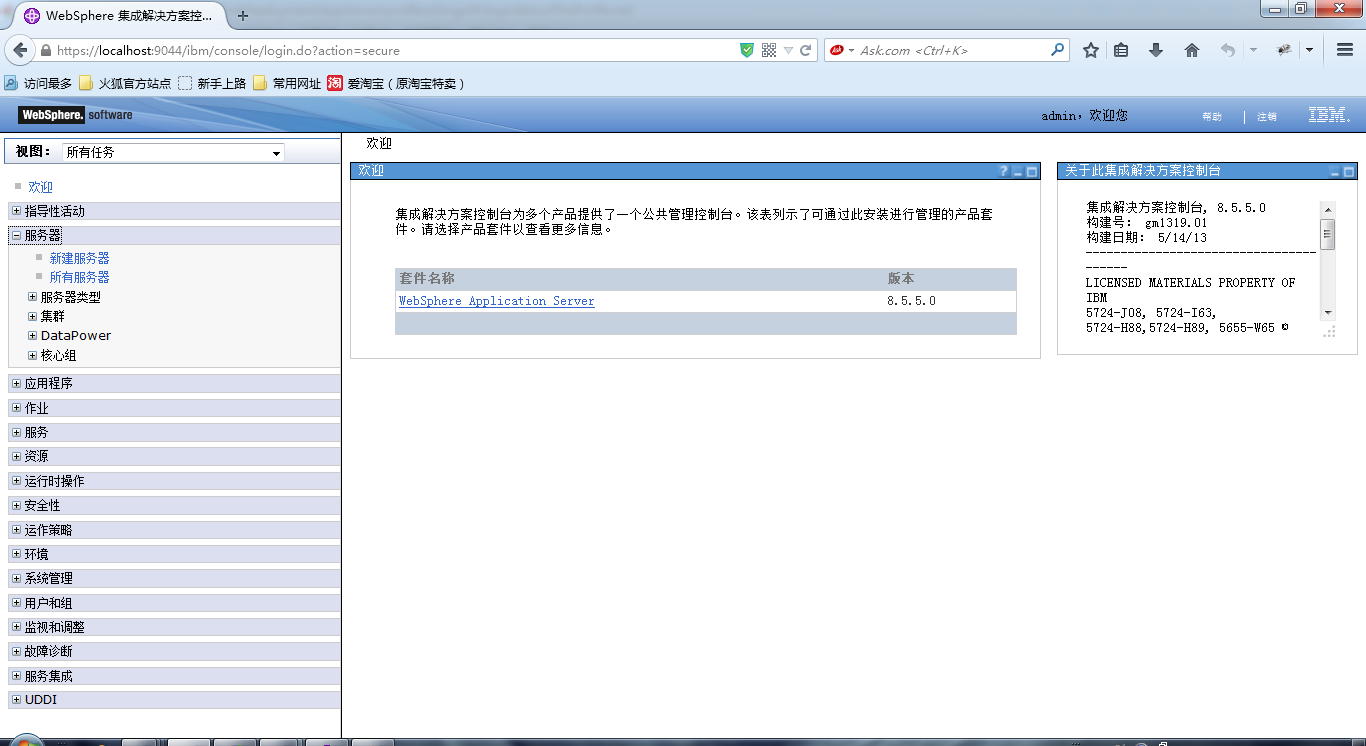The image size is (1366, 746).
Task: Click the browser back arrow button
Action: click(x=19, y=50)
